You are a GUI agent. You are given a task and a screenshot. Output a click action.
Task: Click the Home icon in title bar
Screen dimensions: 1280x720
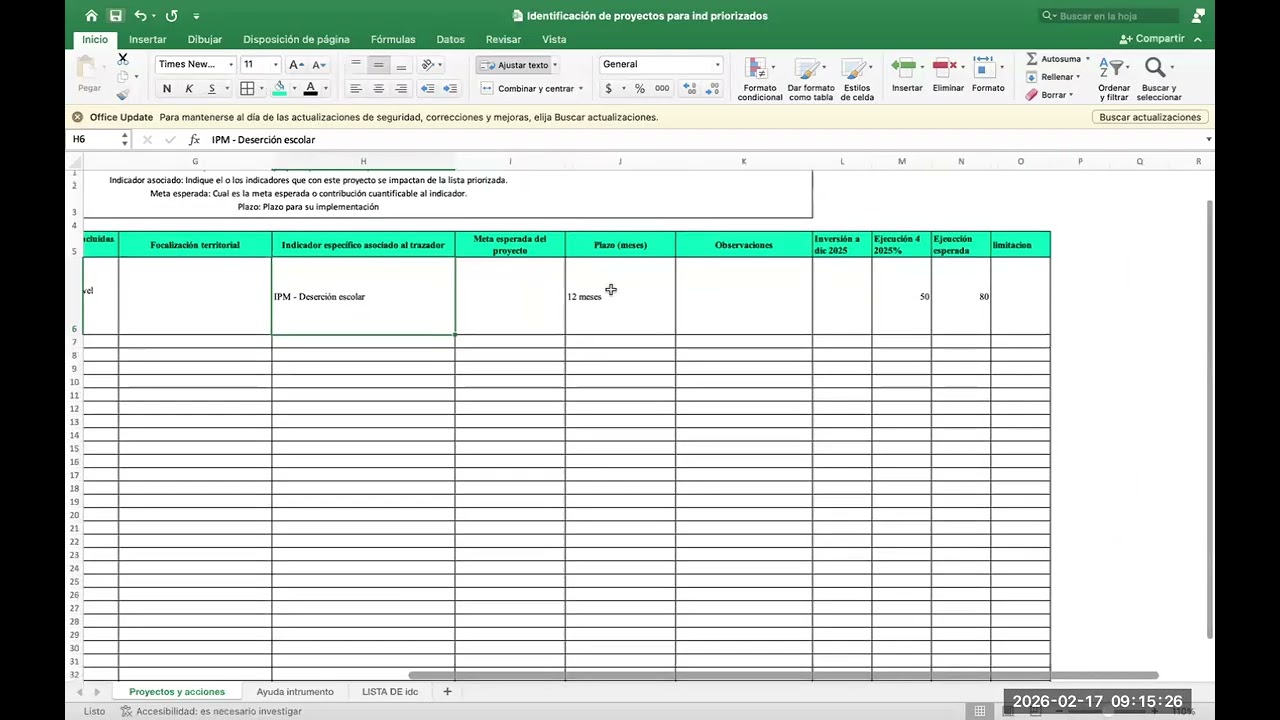(92, 16)
